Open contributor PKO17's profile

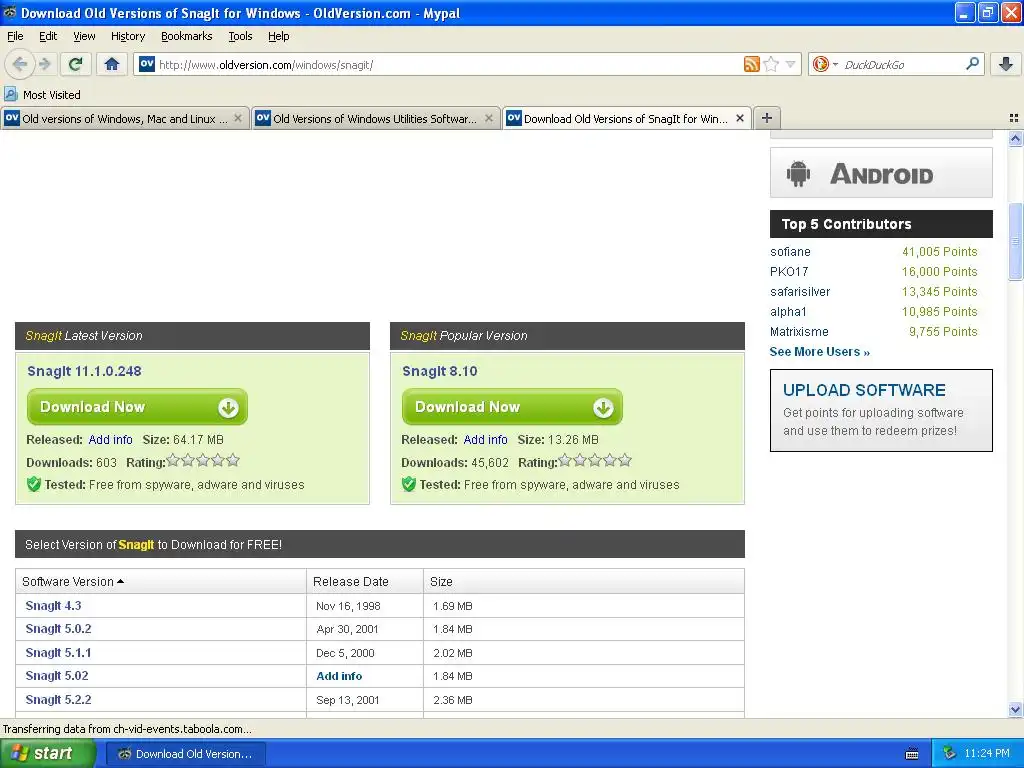[x=789, y=272]
